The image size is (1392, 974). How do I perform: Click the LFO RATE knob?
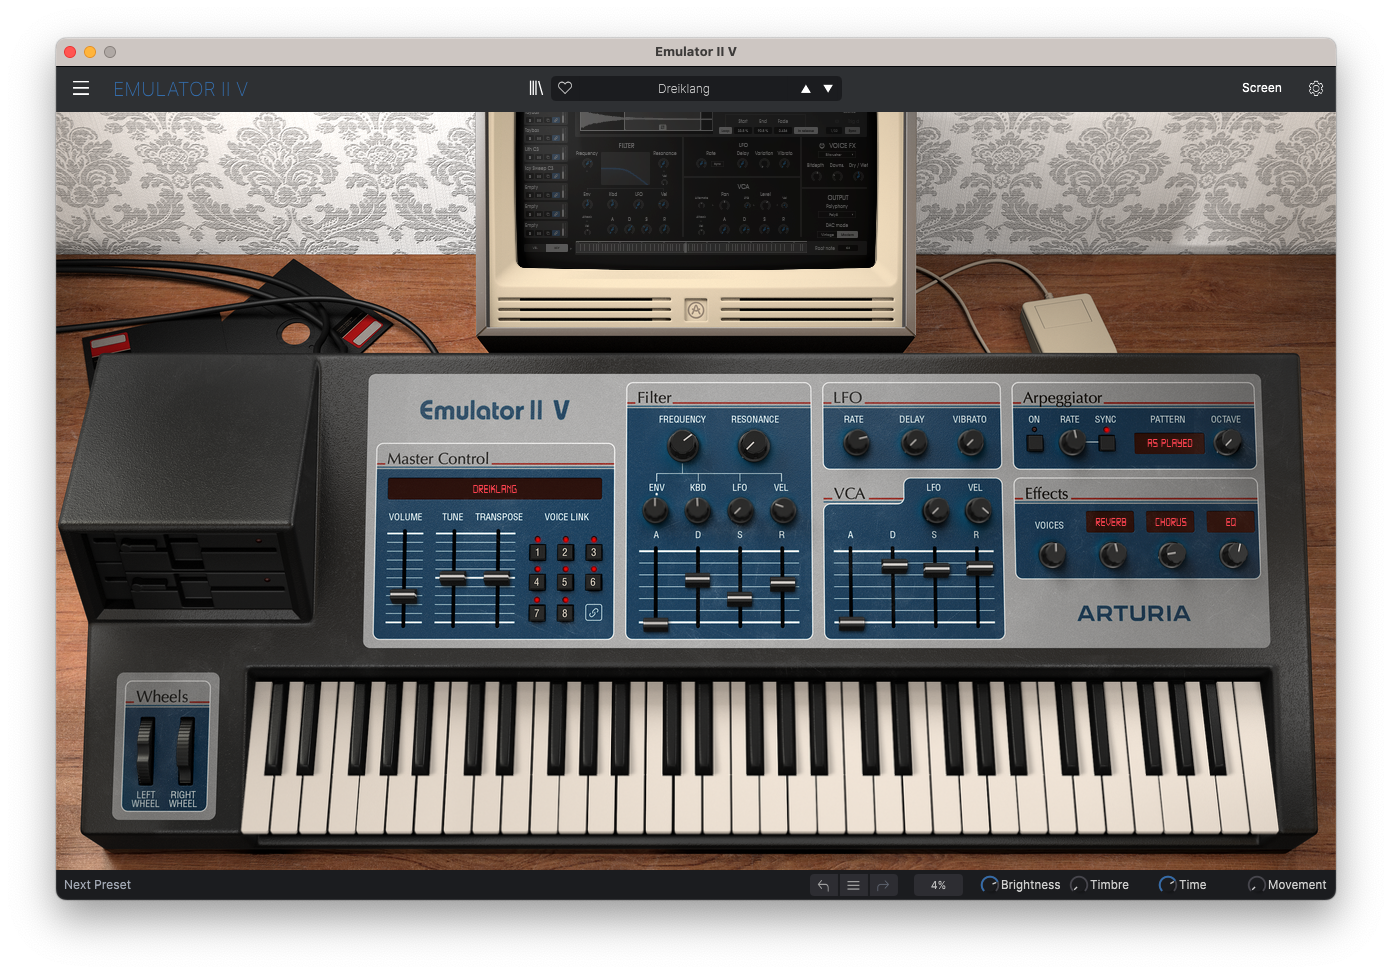click(856, 443)
